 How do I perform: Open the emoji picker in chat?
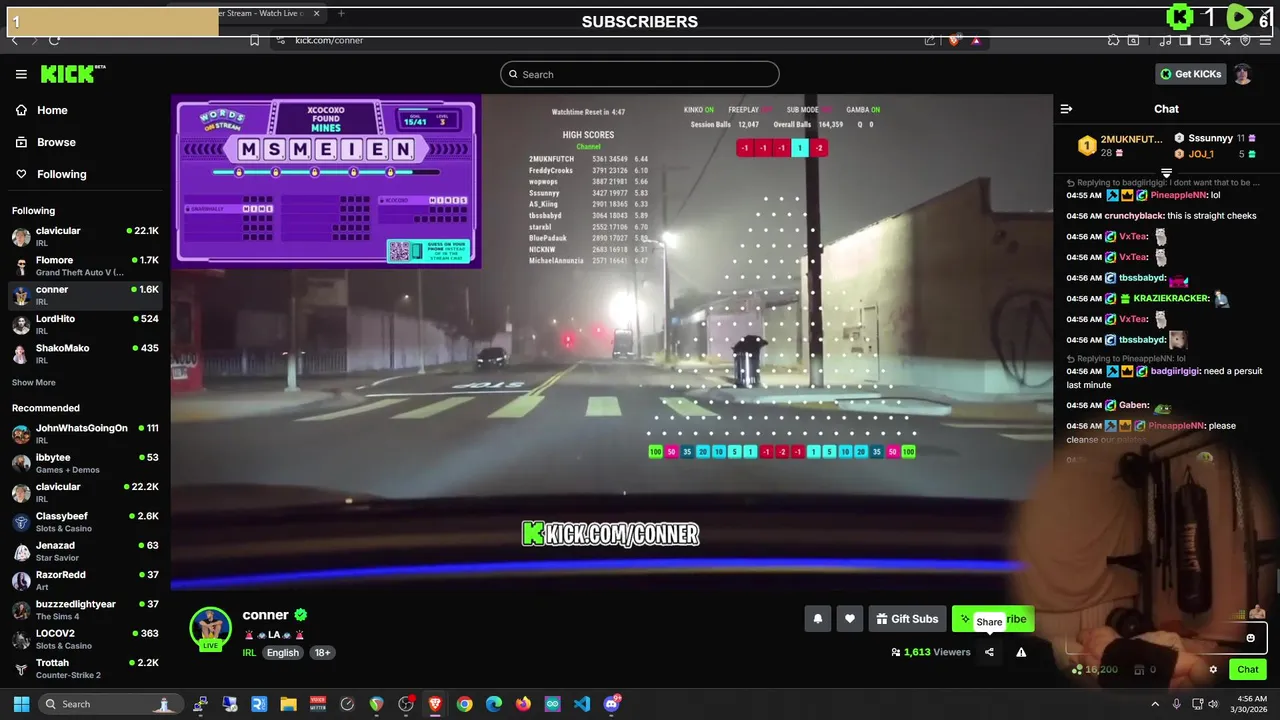point(1250,638)
